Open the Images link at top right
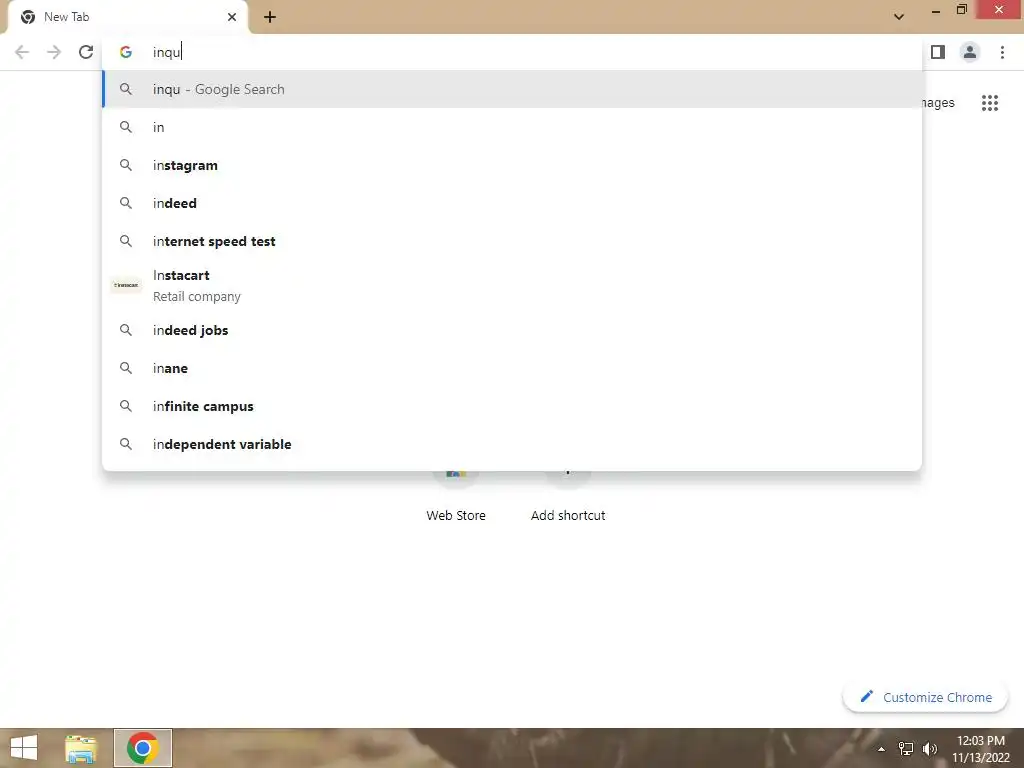 point(938,103)
